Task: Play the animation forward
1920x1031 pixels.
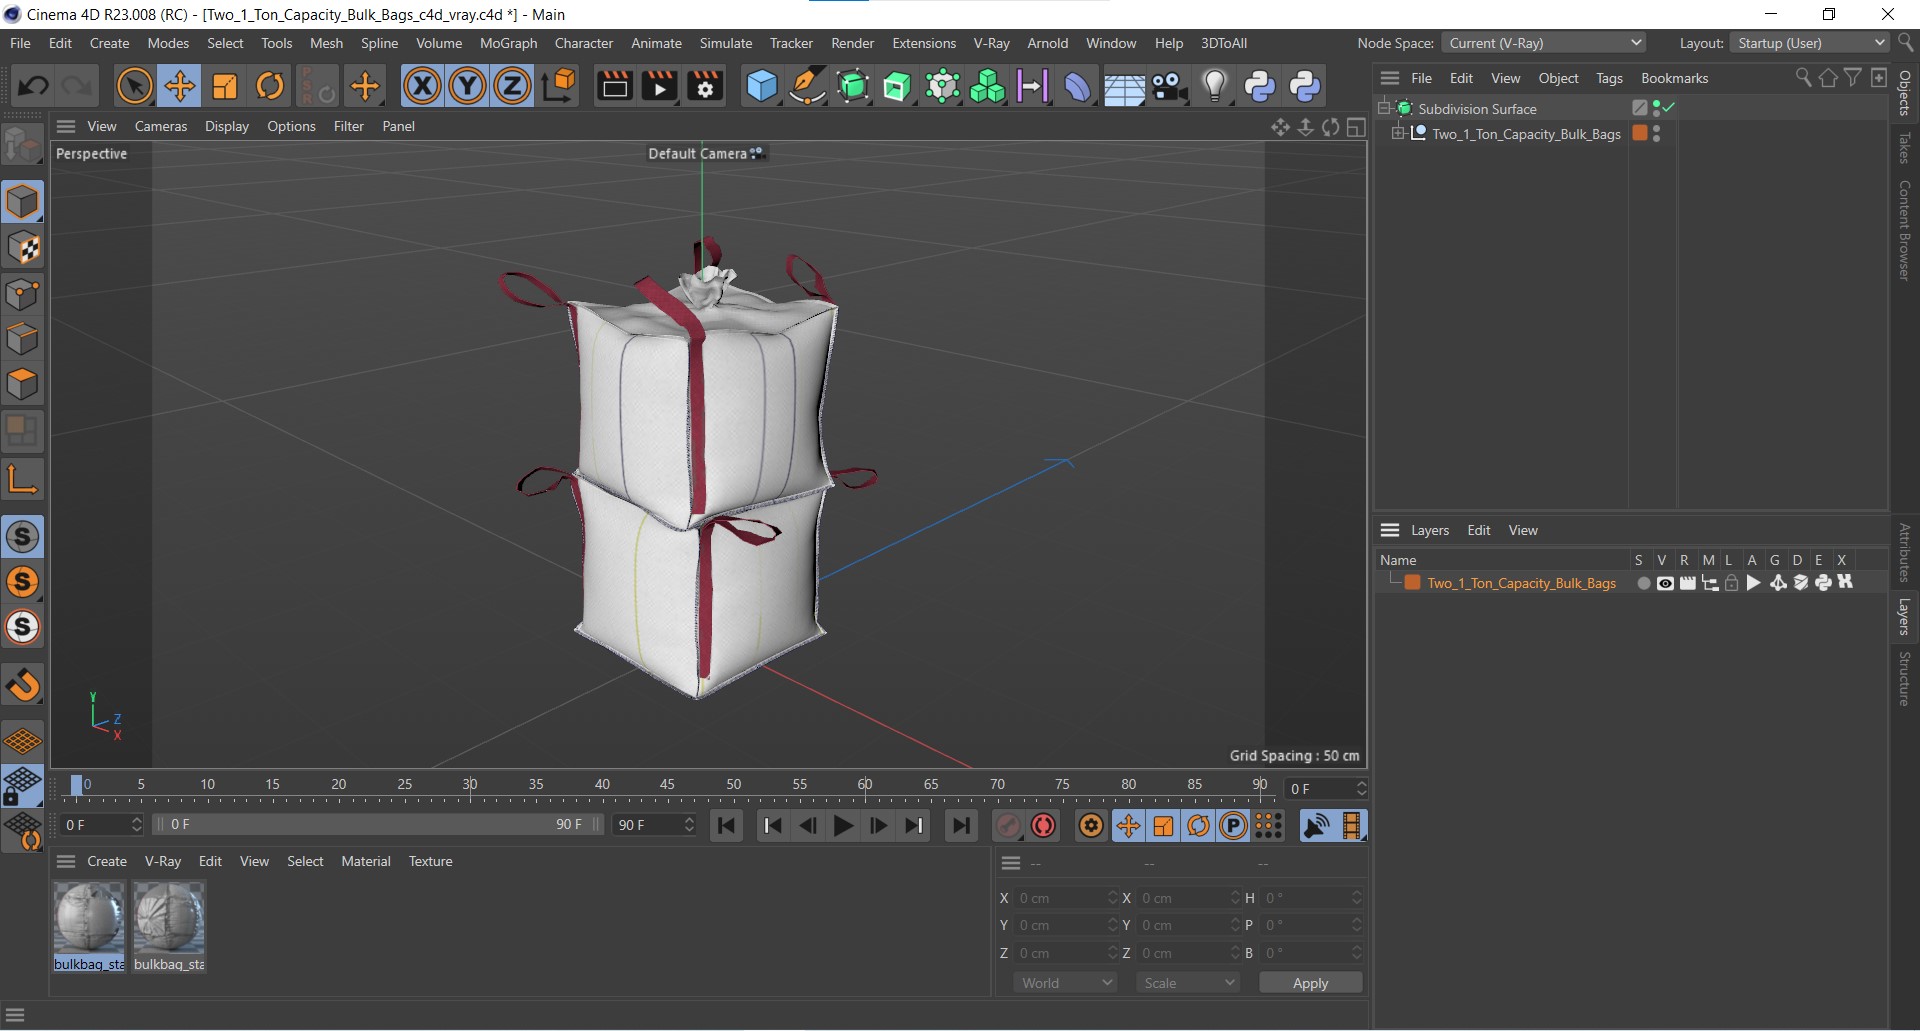Action: (843, 826)
